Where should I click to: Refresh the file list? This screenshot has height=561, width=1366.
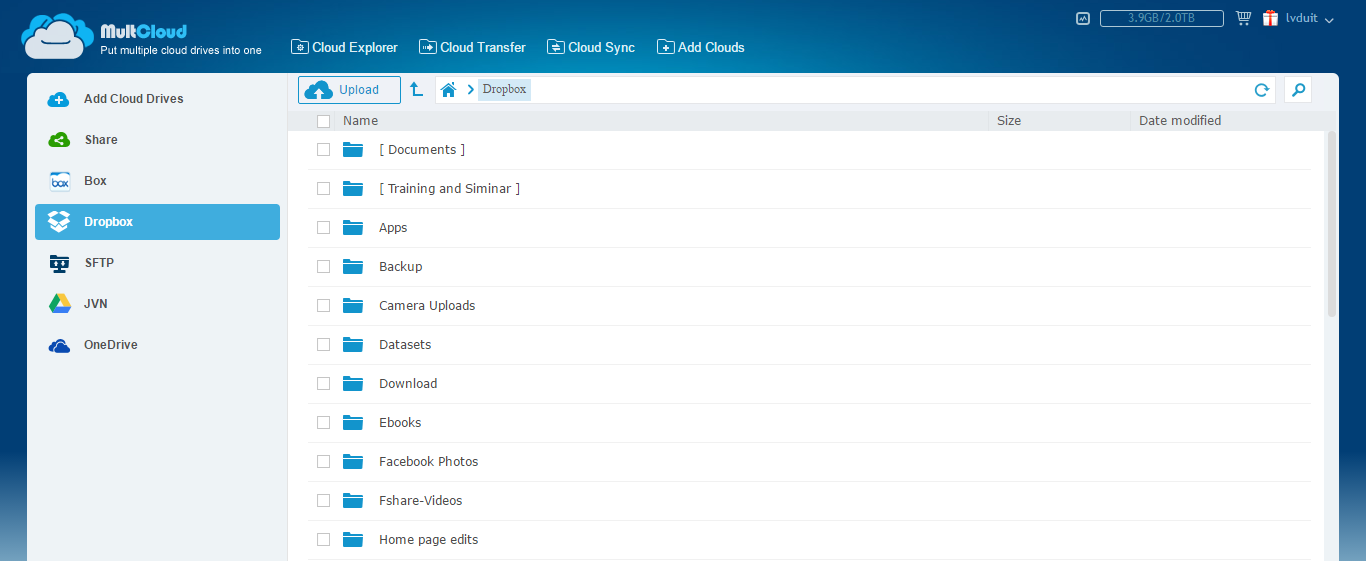click(x=1262, y=90)
